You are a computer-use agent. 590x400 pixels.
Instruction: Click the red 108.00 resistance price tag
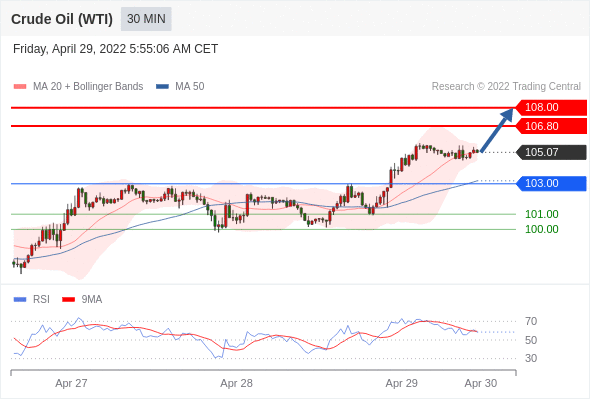tap(551, 108)
